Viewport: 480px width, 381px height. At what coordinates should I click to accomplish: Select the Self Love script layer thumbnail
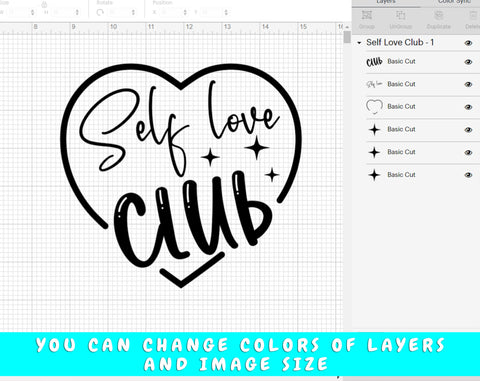tap(374, 84)
